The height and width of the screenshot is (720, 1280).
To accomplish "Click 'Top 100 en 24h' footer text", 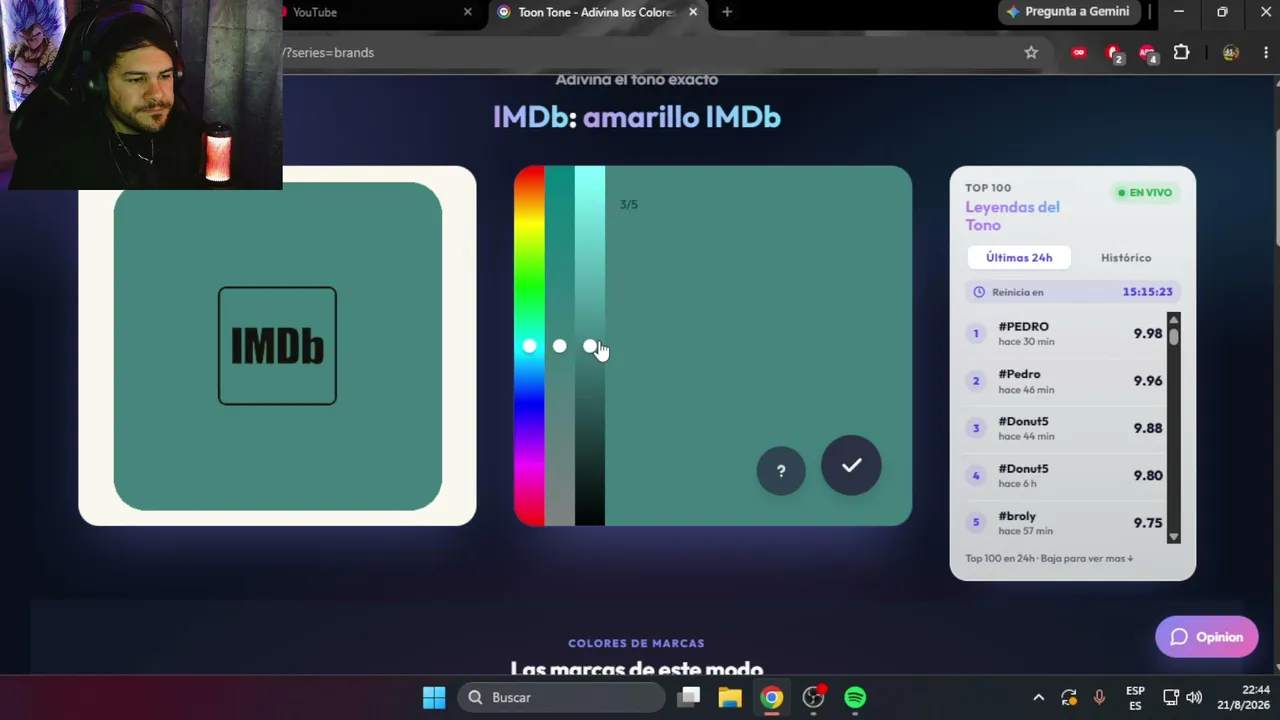I will [x=1000, y=558].
